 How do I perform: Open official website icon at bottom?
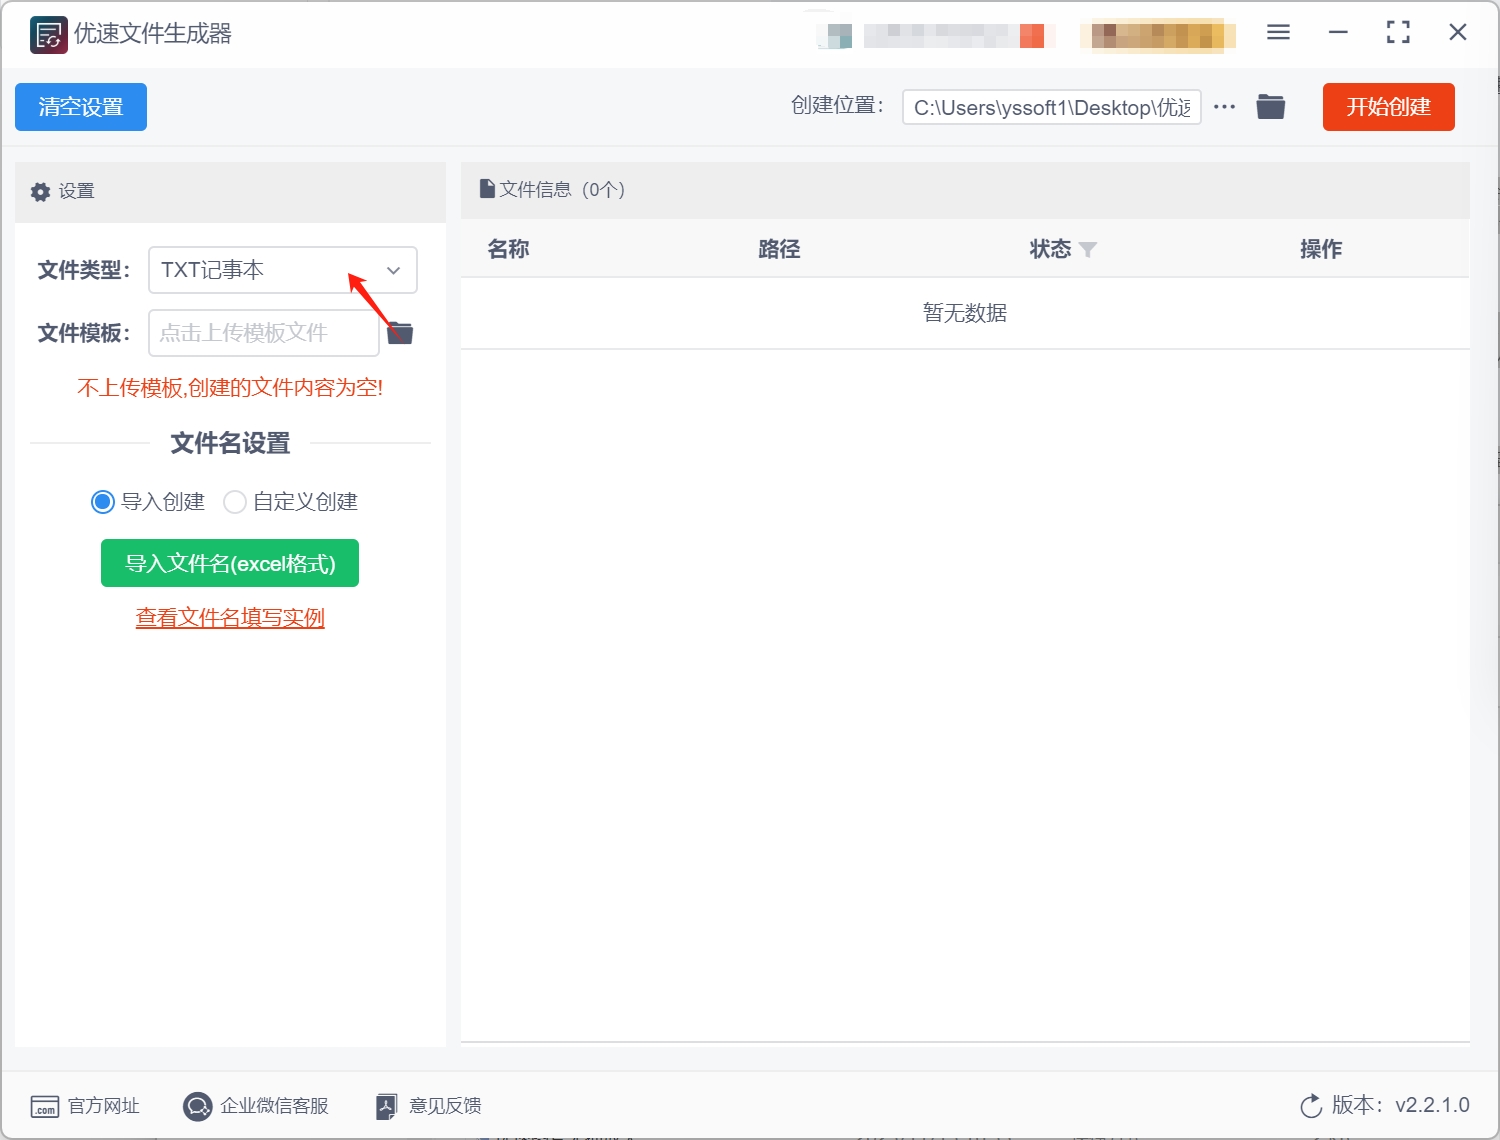(45, 1107)
